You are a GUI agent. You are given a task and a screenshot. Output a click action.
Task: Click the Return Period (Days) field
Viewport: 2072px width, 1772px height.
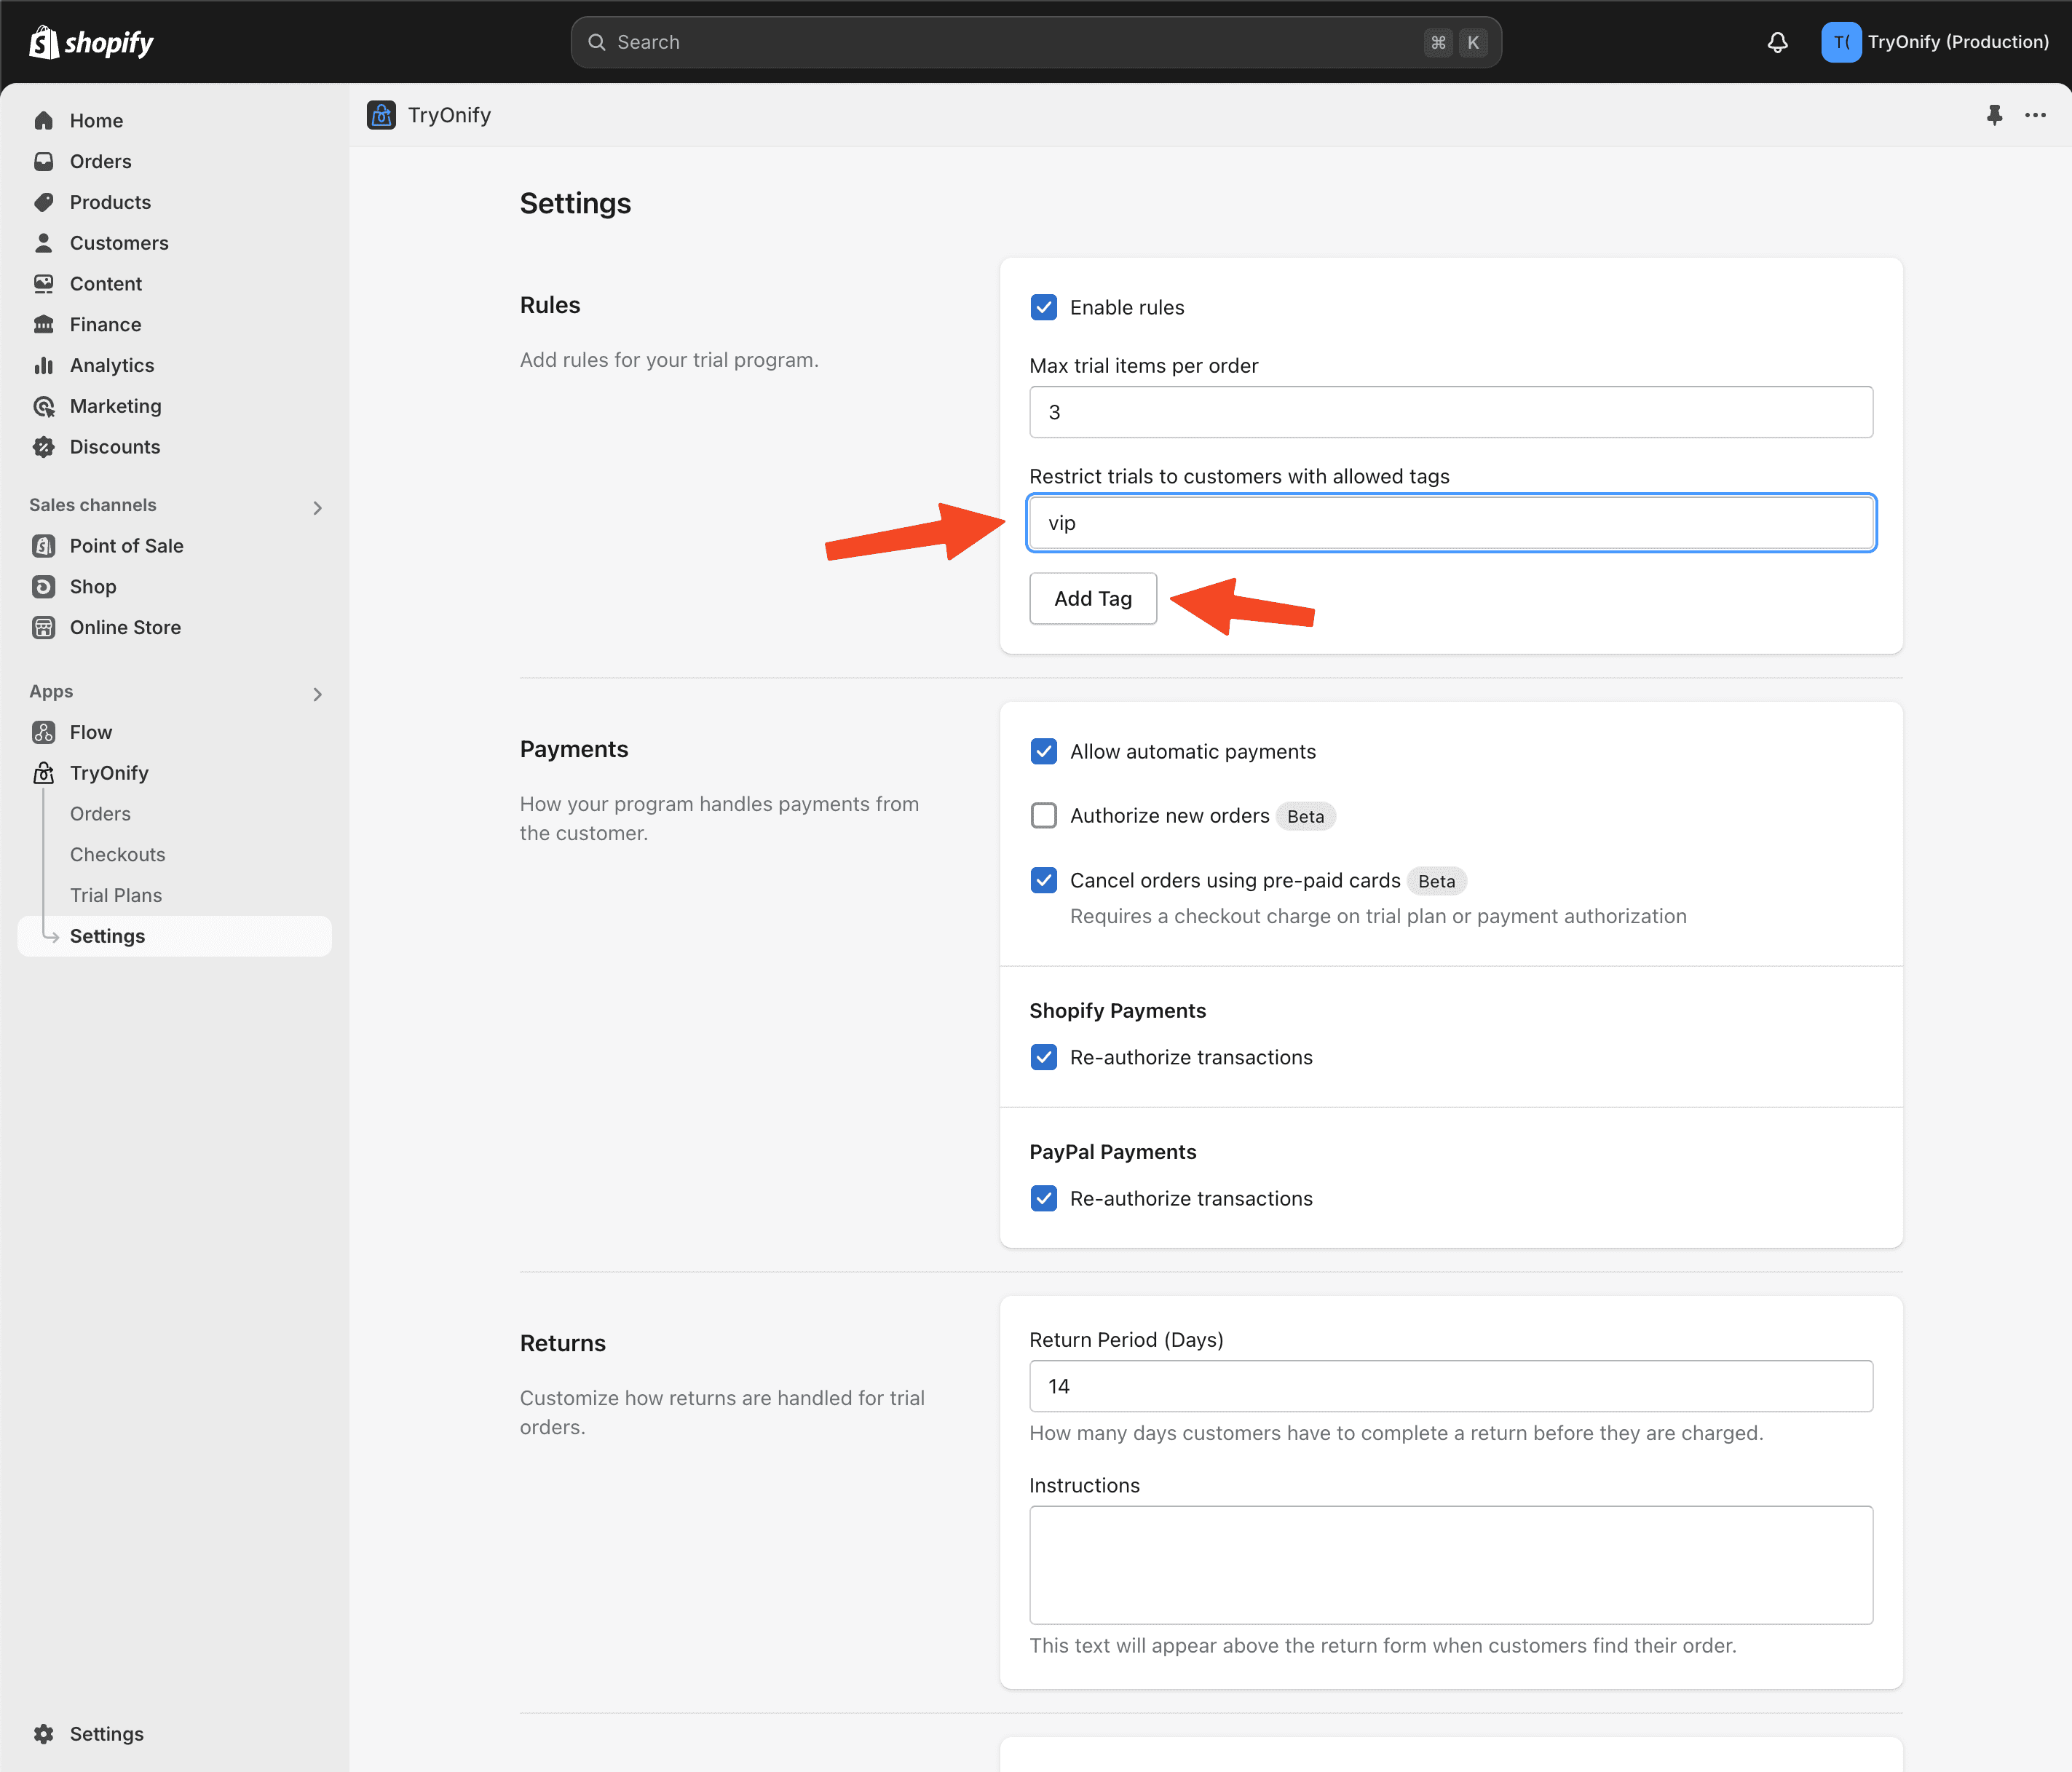coord(1451,1386)
